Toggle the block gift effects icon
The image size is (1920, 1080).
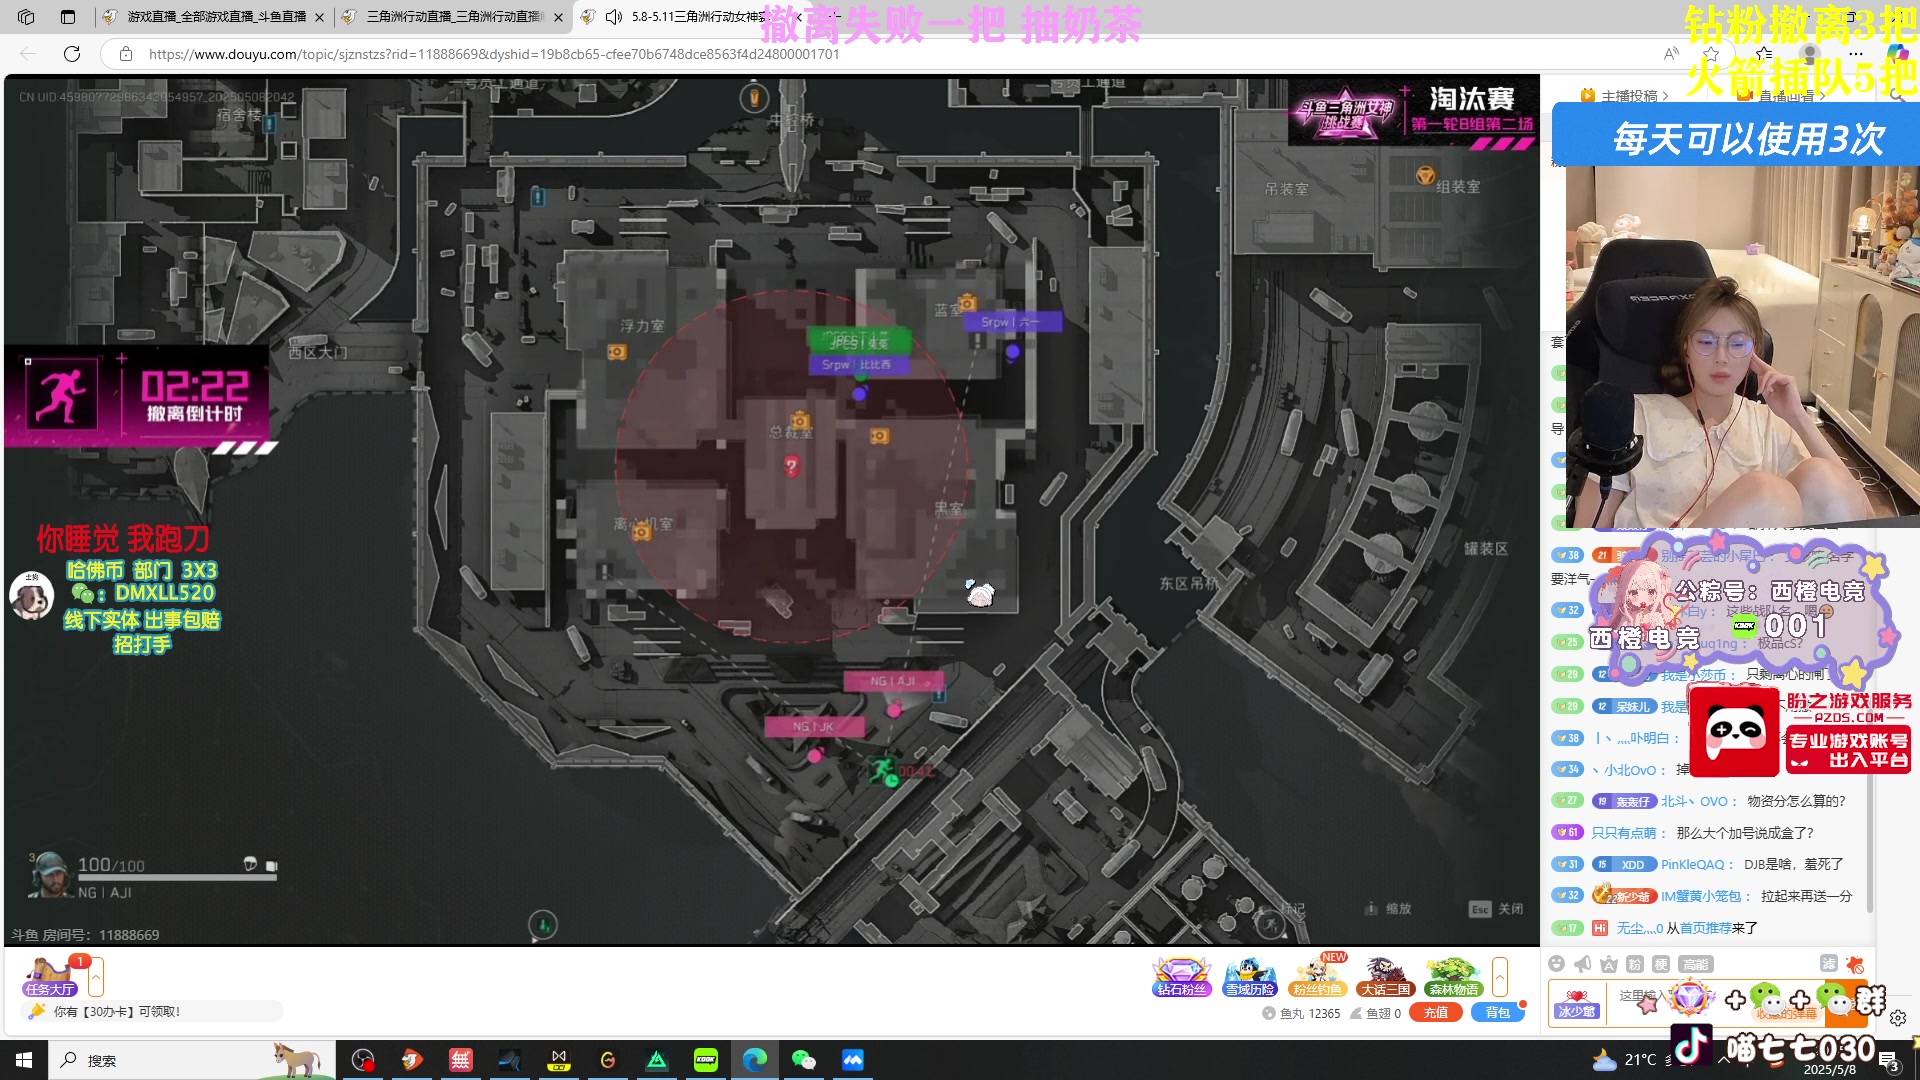[x=1855, y=964]
